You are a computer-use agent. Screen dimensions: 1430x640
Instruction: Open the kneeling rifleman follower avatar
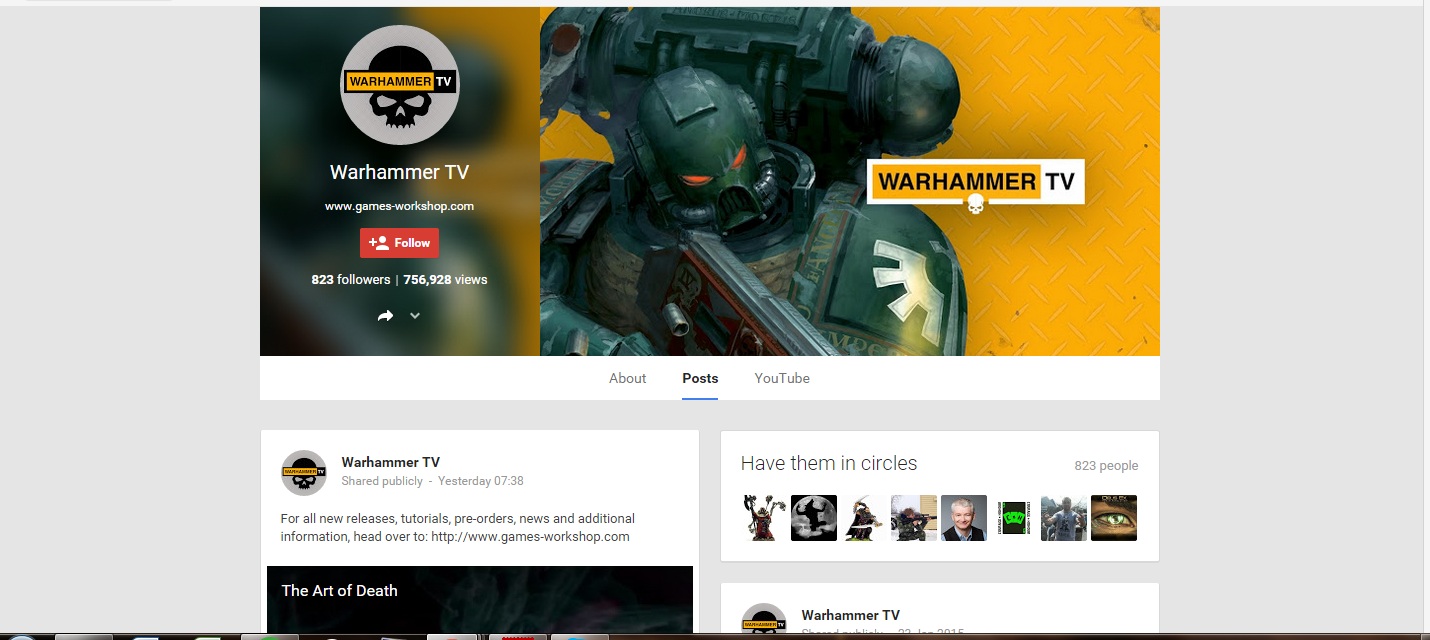(x=914, y=518)
